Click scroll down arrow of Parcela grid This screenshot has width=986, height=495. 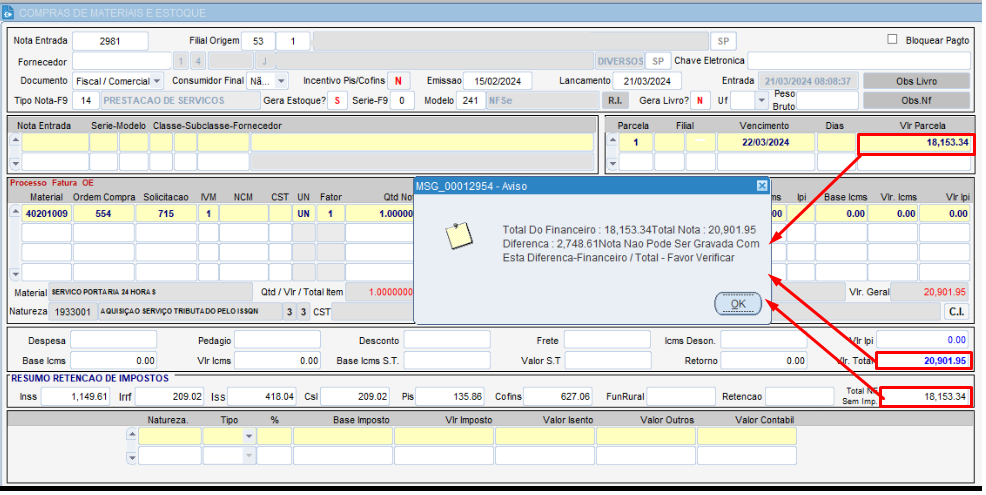(612, 164)
